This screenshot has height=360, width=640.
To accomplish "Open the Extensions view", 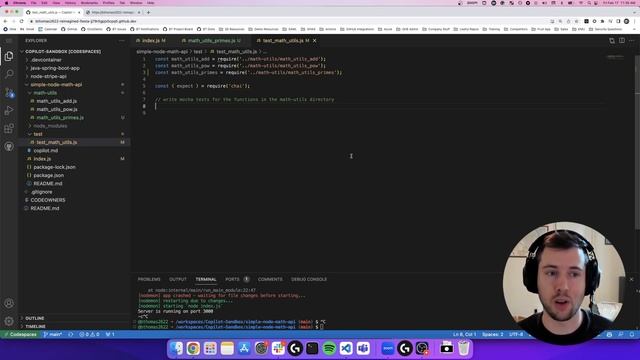I will [9, 129].
